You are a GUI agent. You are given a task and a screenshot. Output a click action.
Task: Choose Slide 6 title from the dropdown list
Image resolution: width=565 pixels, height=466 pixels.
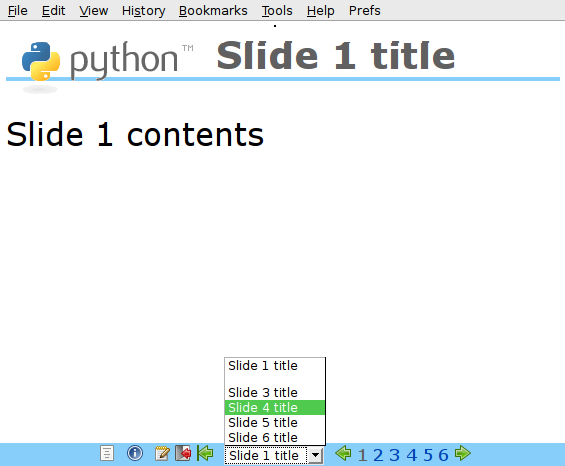tap(275, 438)
